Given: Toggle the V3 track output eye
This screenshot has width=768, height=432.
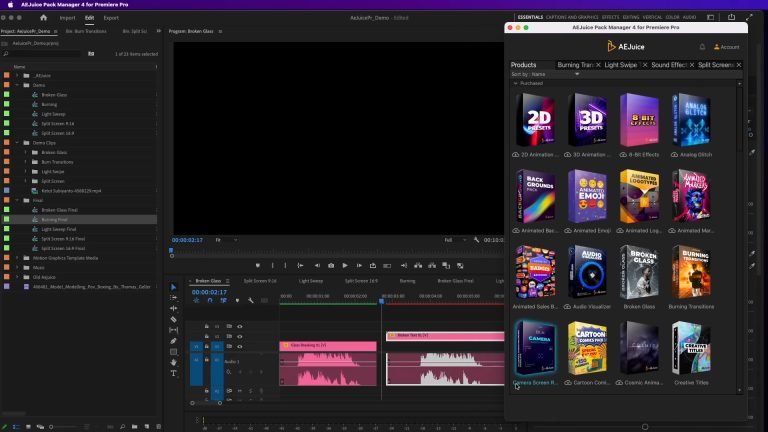Looking at the screenshot, I should (239, 326).
